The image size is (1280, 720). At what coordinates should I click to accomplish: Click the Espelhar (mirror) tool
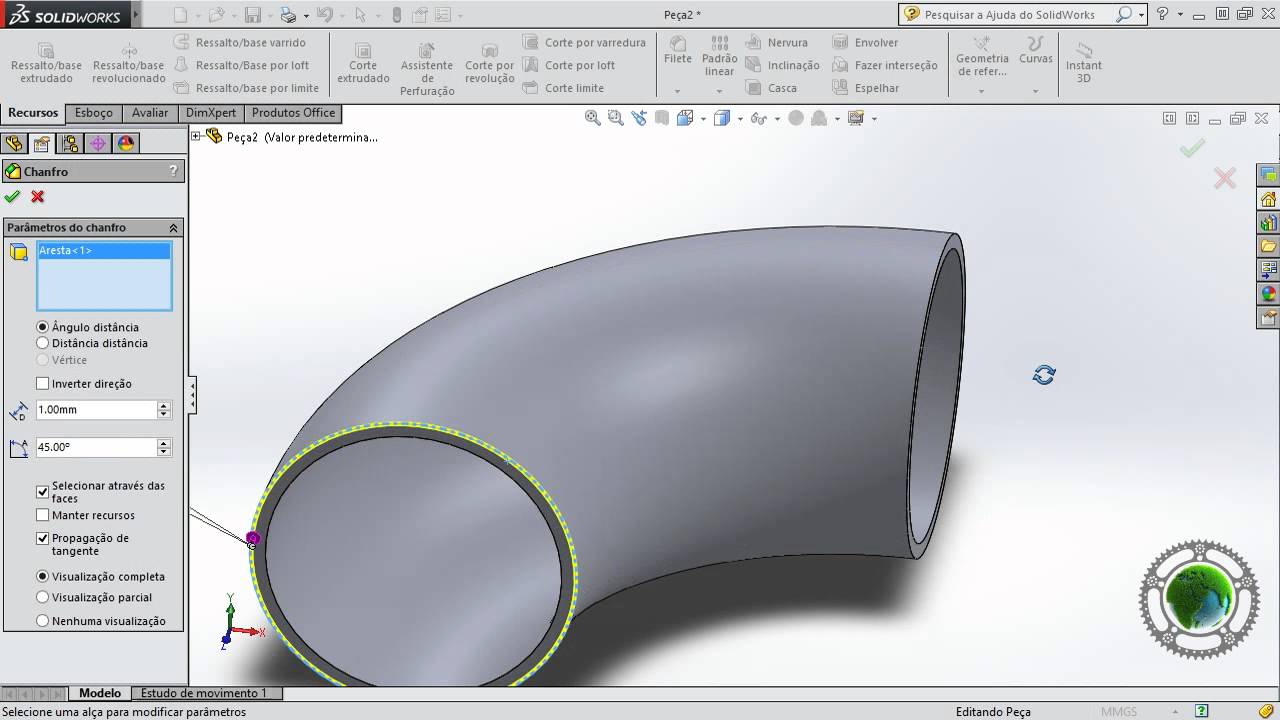[866, 88]
